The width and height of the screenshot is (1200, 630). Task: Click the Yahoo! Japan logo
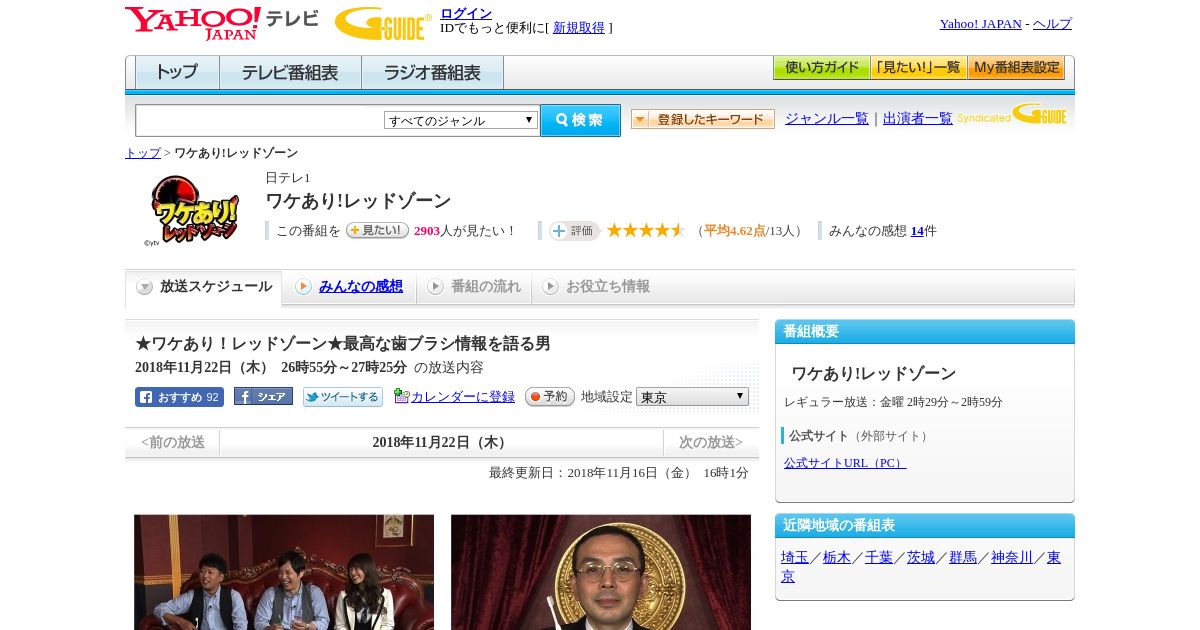pyautogui.click(x=193, y=23)
